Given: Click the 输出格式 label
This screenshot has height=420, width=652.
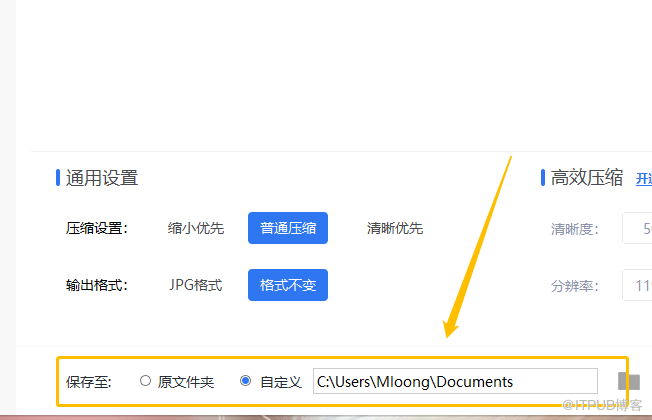Looking at the screenshot, I should tap(96, 285).
